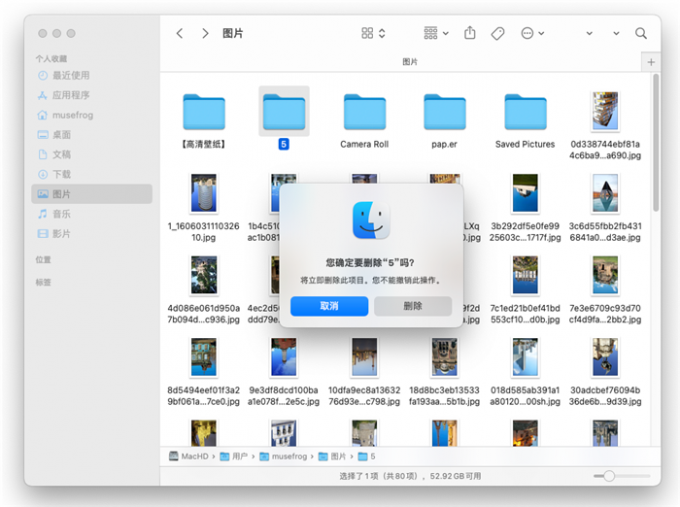The width and height of the screenshot is (680, 507).
Task: Click the 个人收藏 section header in the sidebar
Action: coord(51,59)
